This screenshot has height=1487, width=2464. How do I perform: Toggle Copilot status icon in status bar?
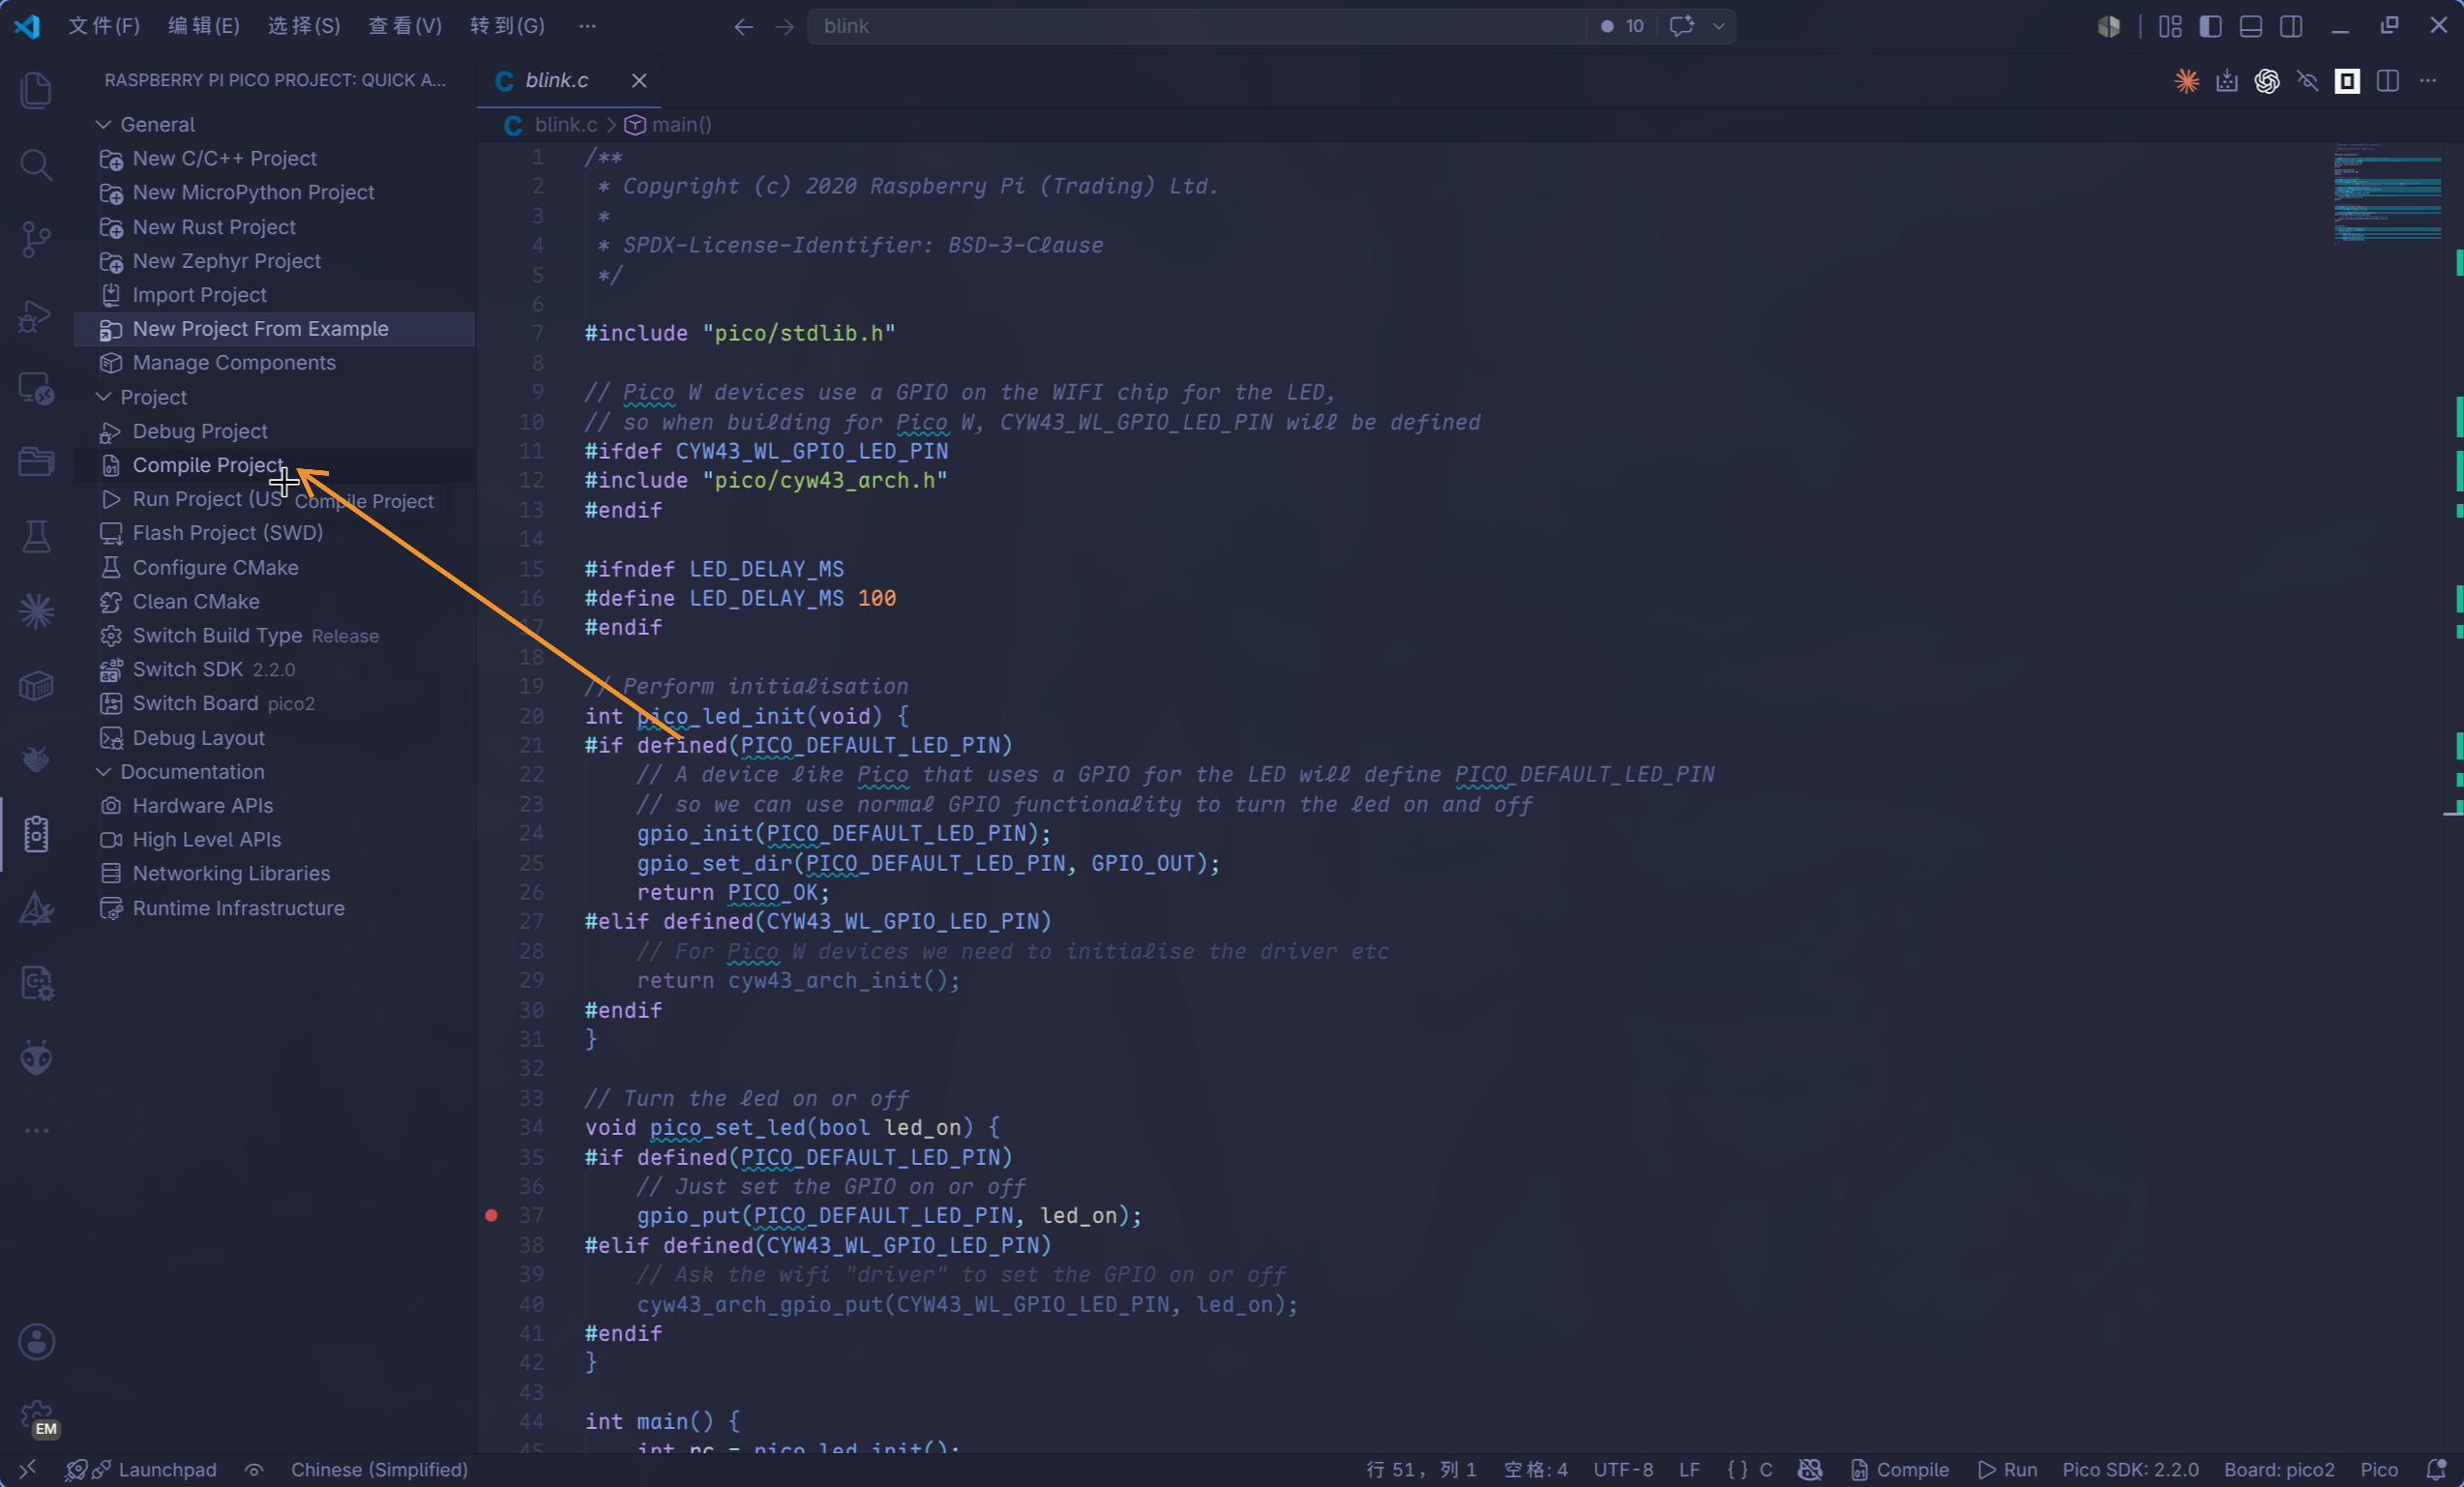click(x=1810, y=1469)
